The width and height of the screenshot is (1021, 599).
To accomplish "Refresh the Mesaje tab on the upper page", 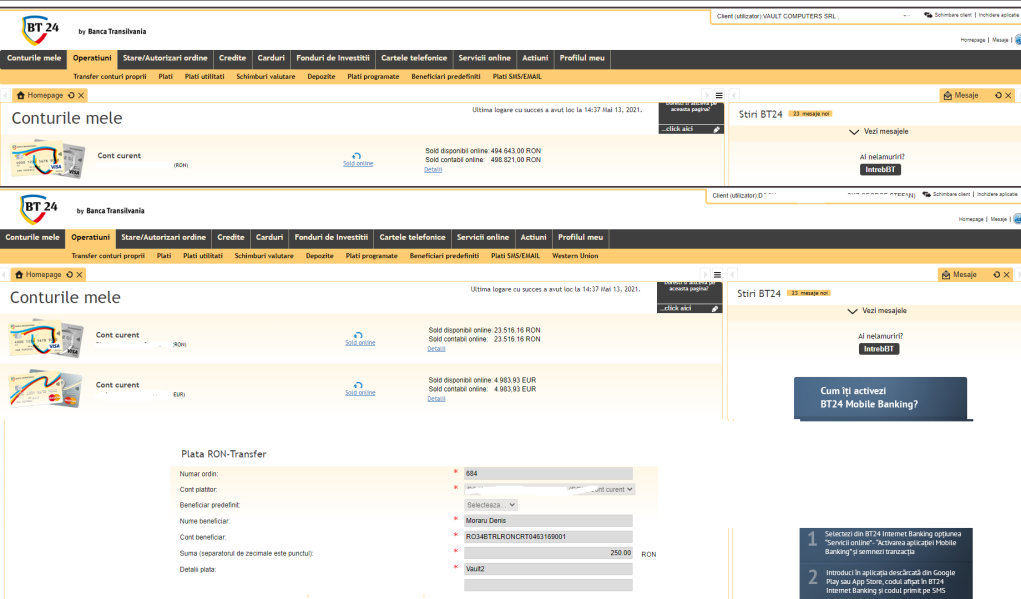I will pyautogui.click(x=998, y=95).
